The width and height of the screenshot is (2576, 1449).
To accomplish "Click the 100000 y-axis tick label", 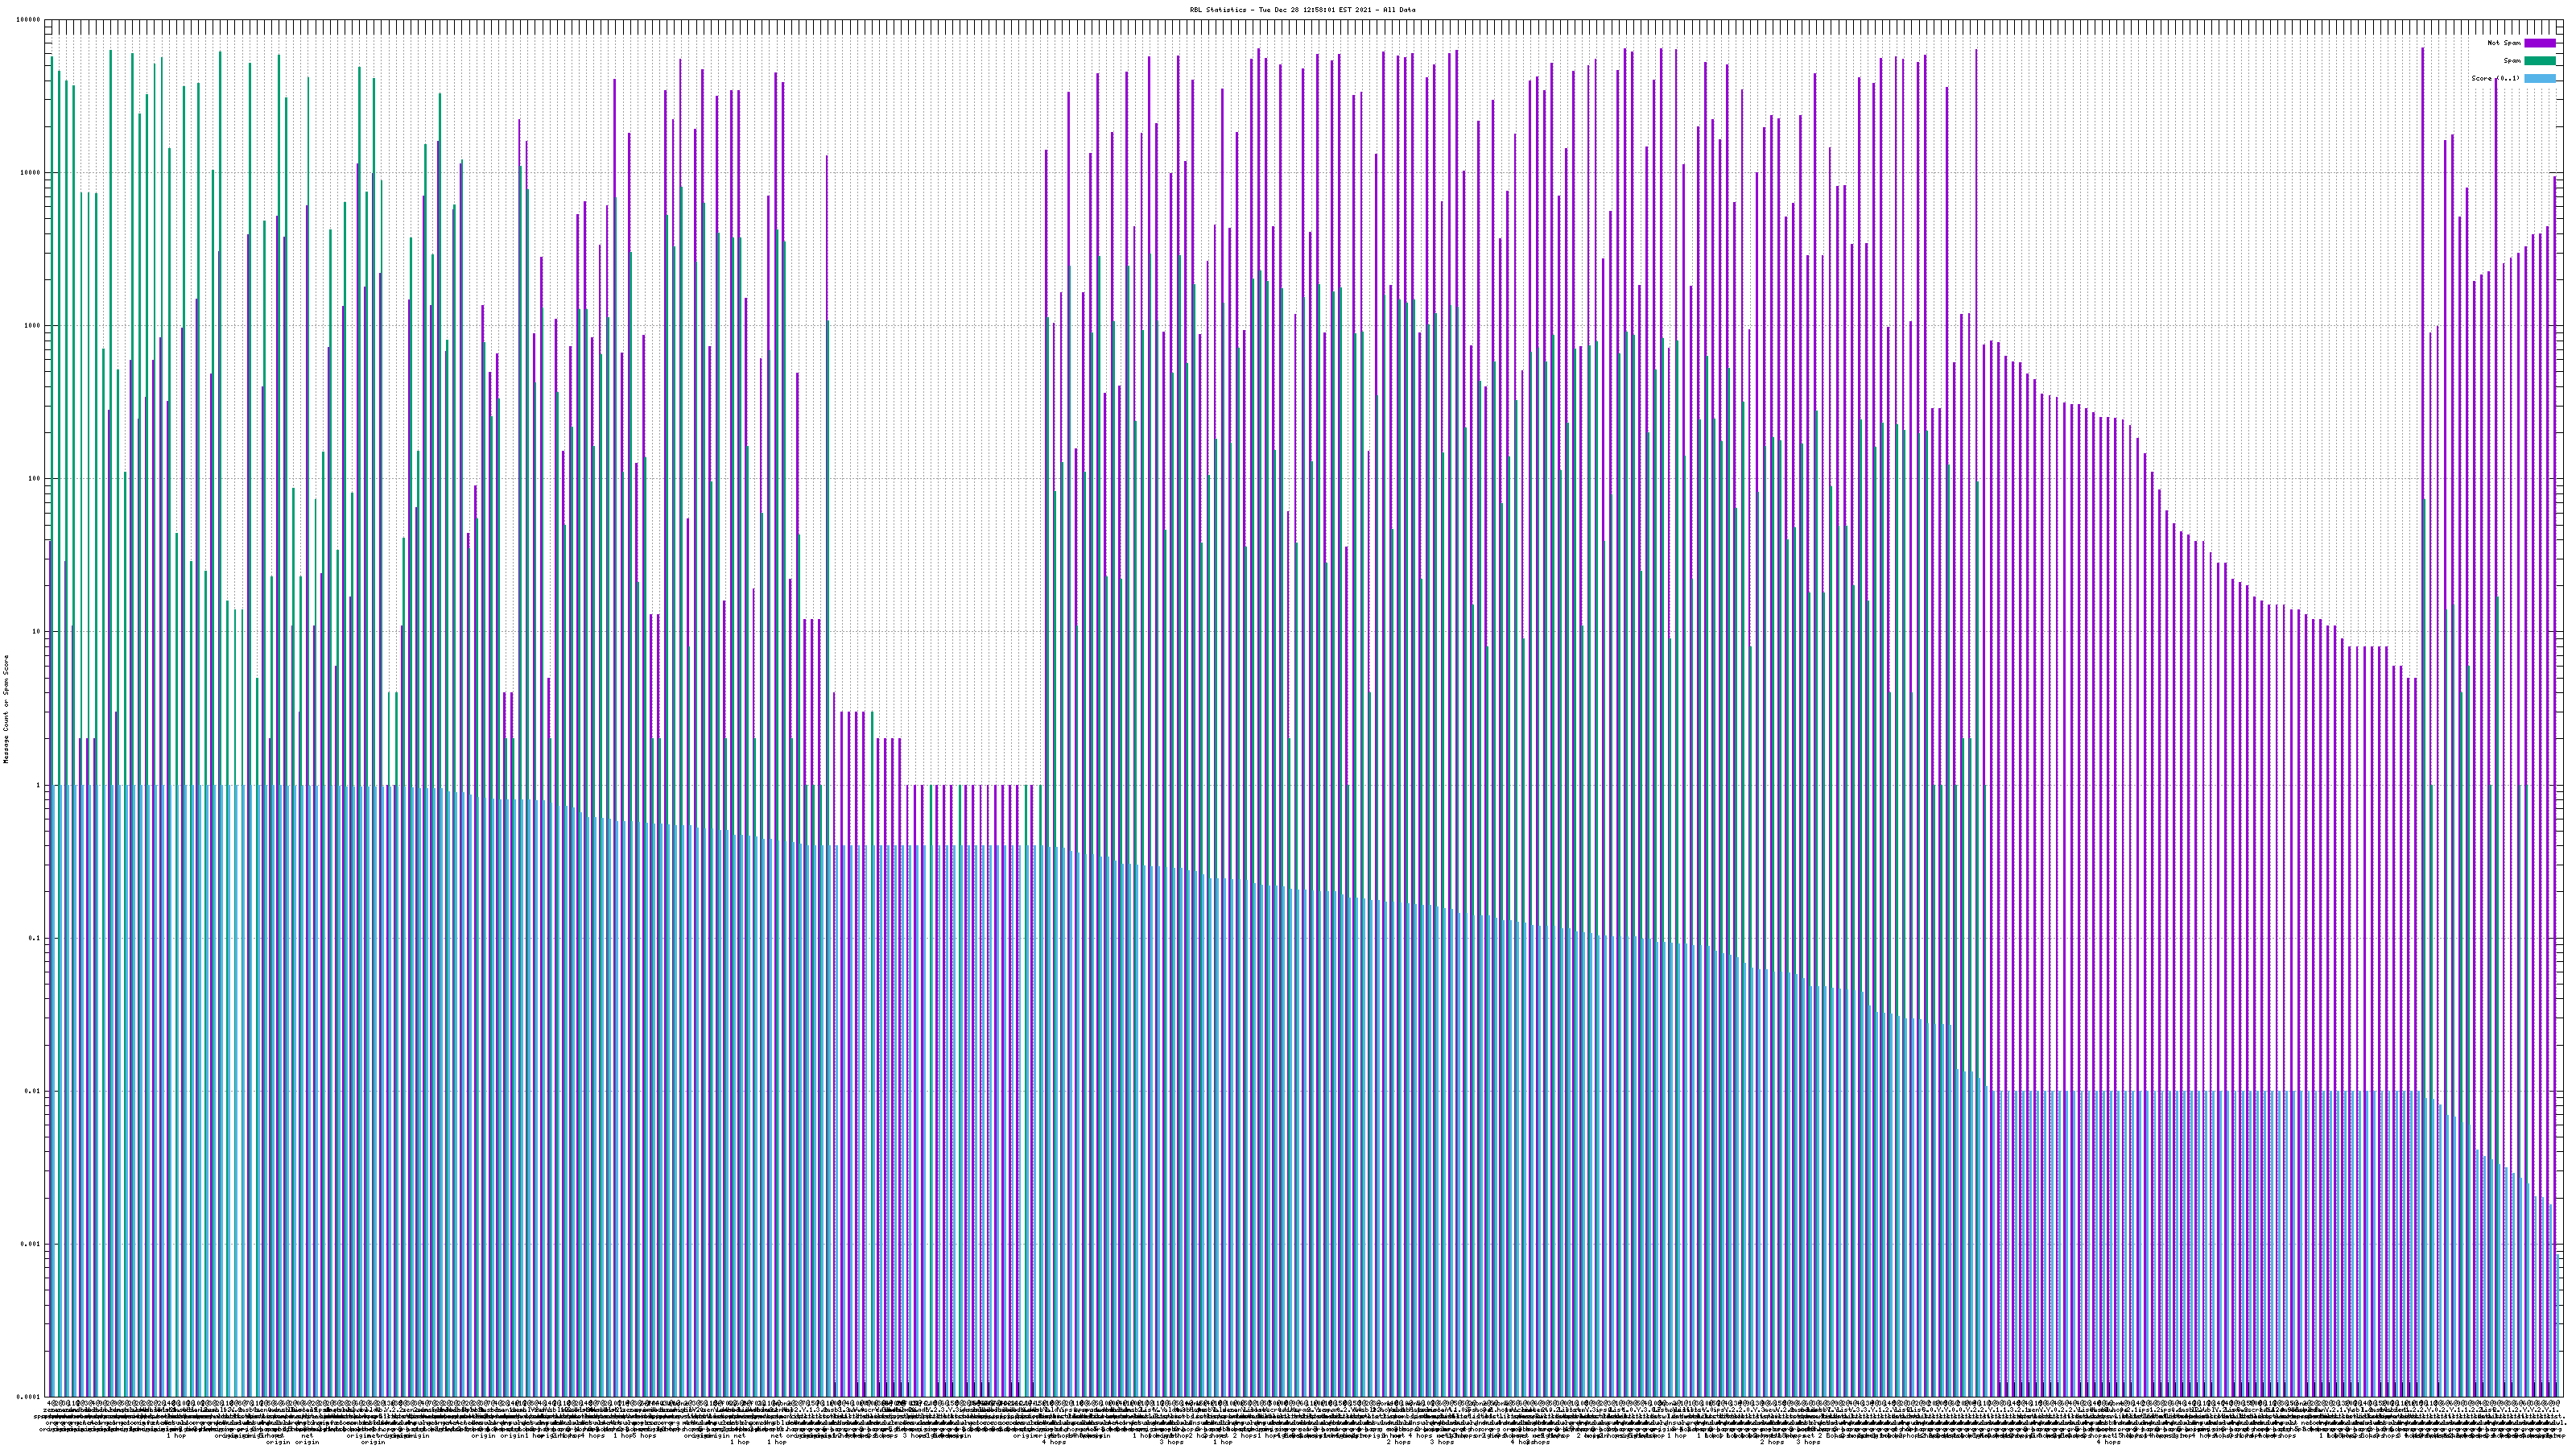I will [28, 20].
